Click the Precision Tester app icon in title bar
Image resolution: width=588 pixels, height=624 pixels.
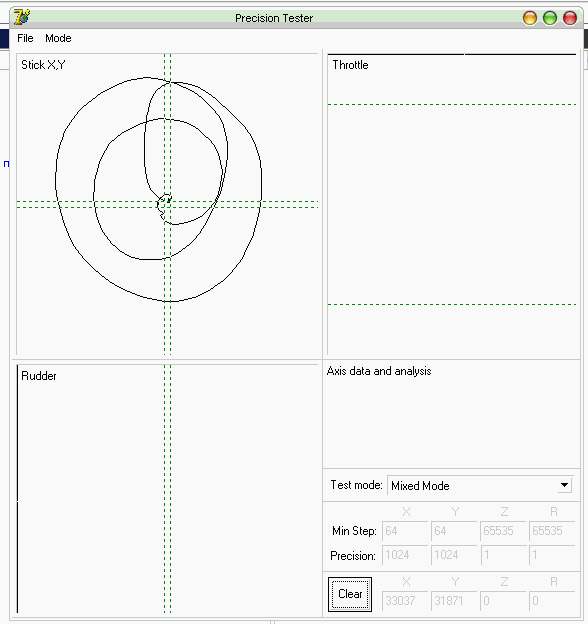point(21,17)
